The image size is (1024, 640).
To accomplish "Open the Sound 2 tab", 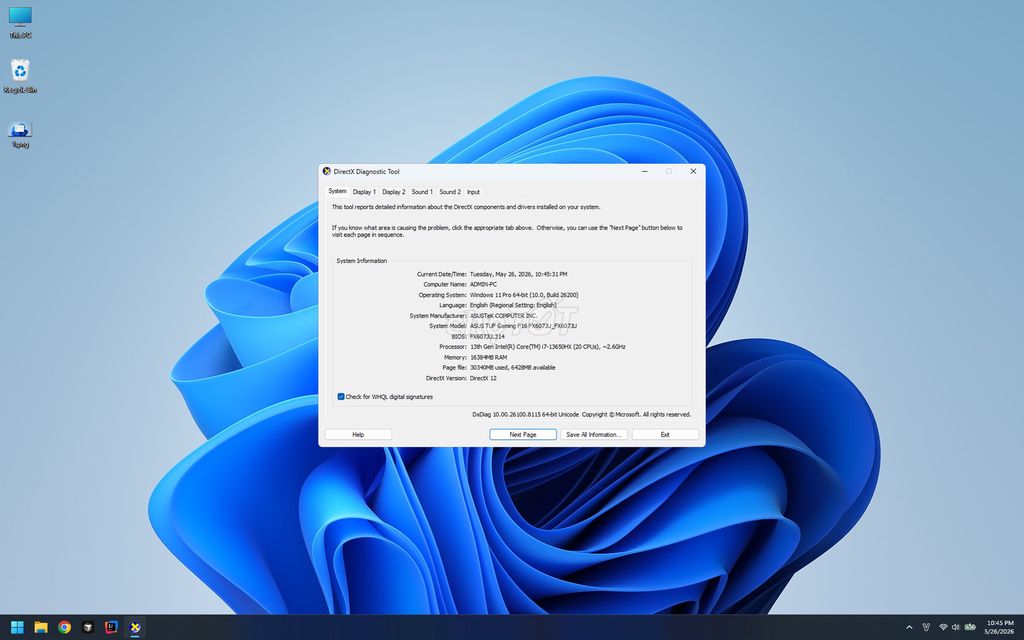I will 450,192.
